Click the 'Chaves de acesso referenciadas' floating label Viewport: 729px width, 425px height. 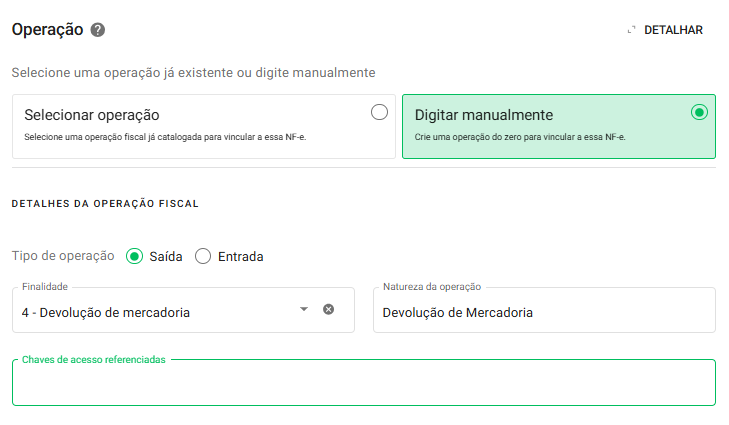(x=94, y=359)
